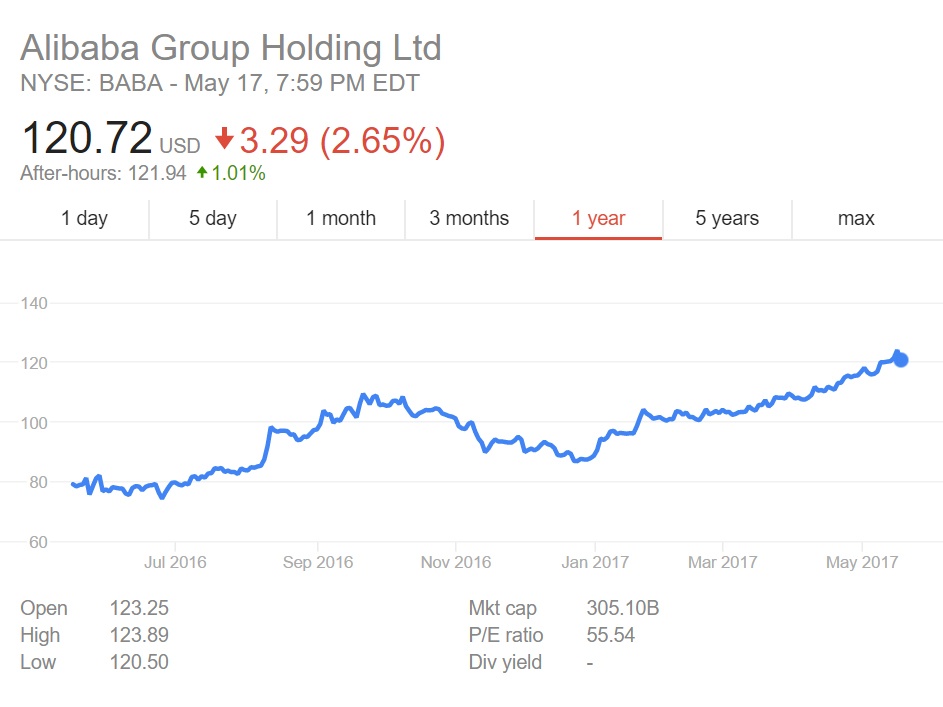Switch to the 5 years view

coord(727,218)
